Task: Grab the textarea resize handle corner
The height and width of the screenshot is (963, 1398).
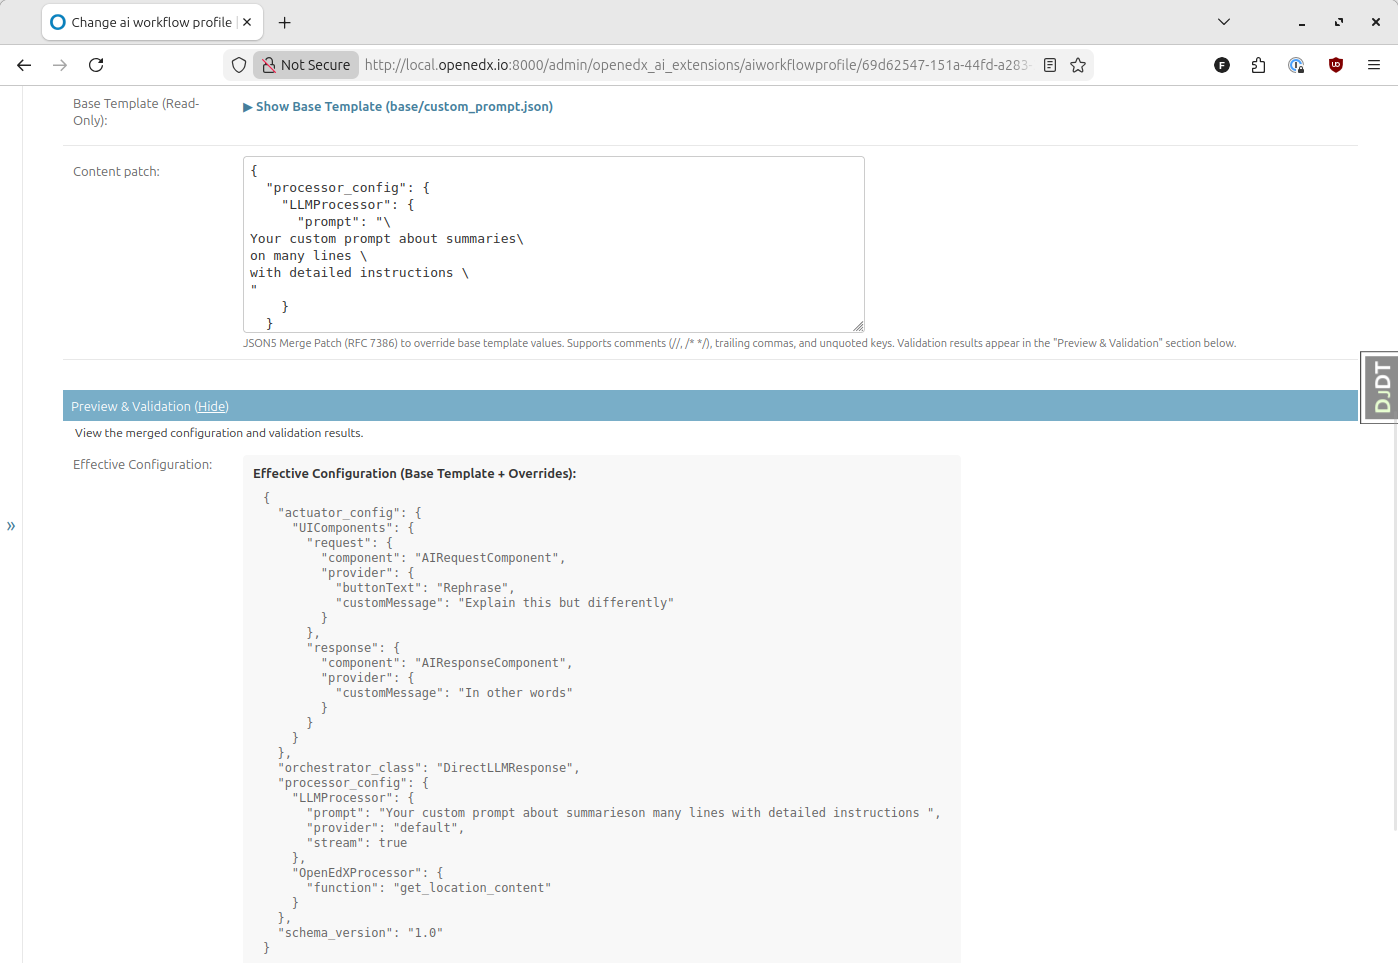Action: click(x=858, y=326)
